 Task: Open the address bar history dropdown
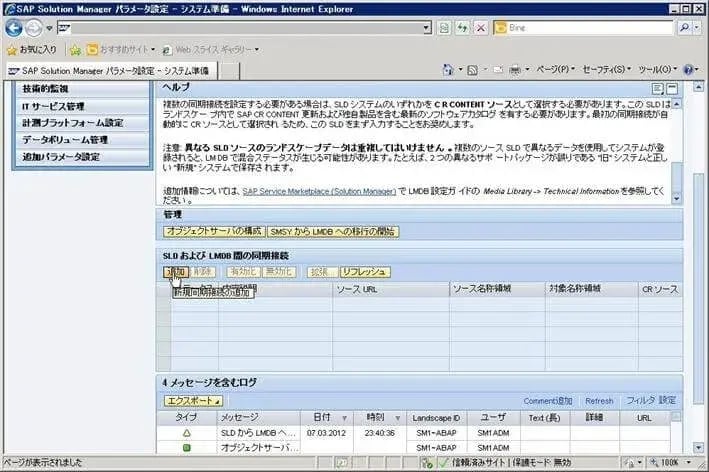coord(426,28)
